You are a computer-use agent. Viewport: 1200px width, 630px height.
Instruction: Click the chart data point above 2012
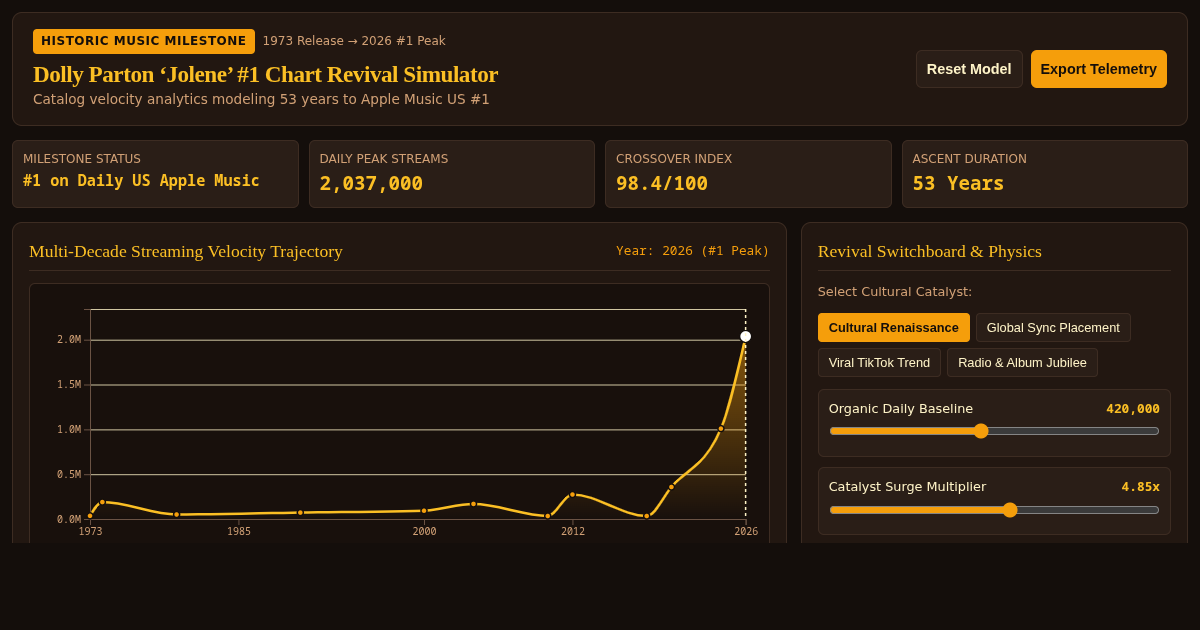[x=573, y=494]
